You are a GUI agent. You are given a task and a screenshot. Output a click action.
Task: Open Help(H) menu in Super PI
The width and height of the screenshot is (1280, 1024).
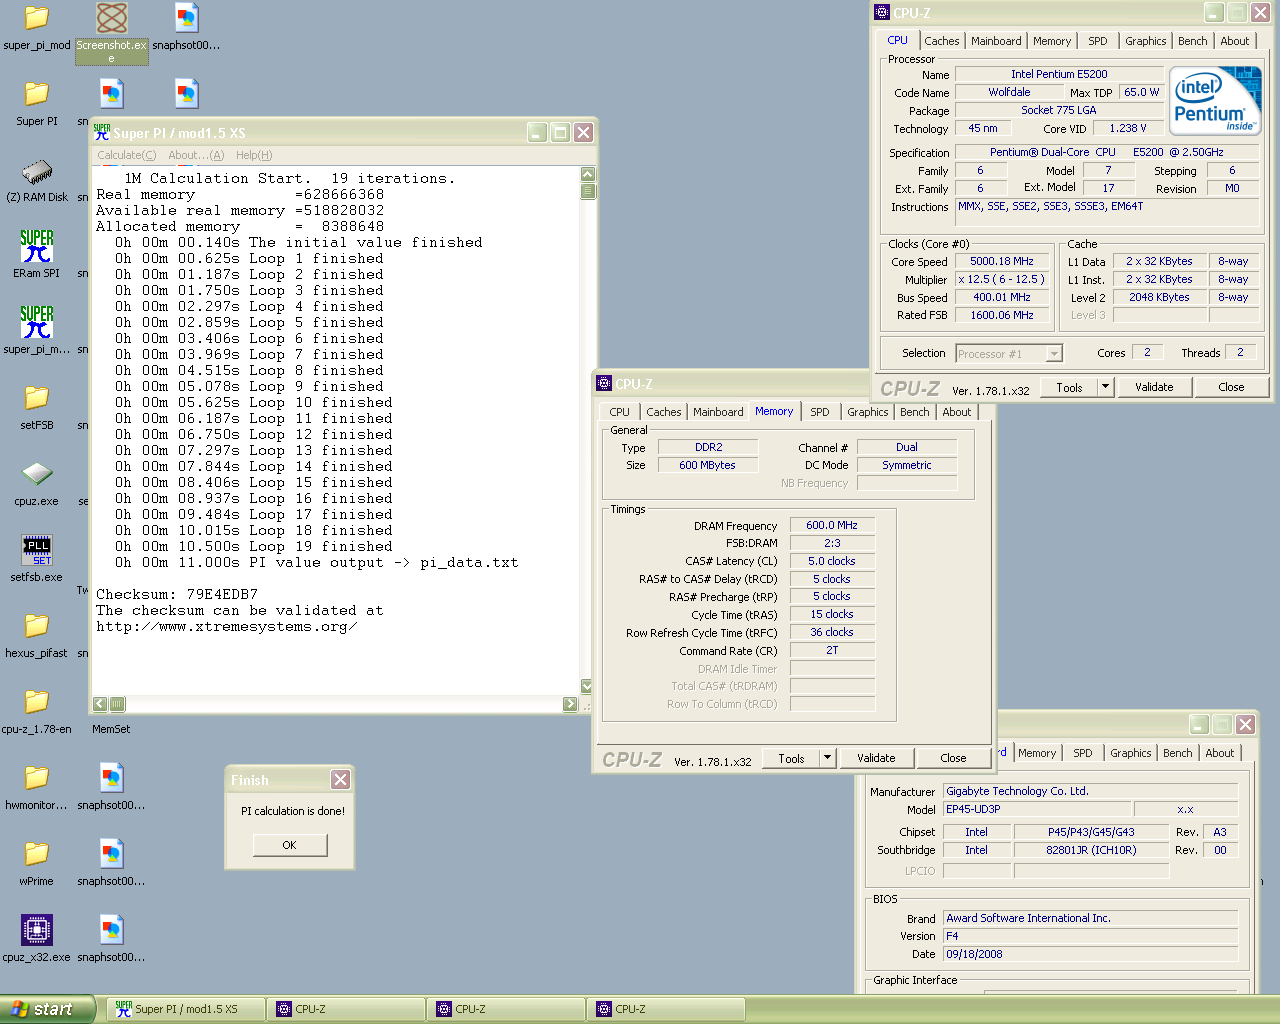pos(254,155)
